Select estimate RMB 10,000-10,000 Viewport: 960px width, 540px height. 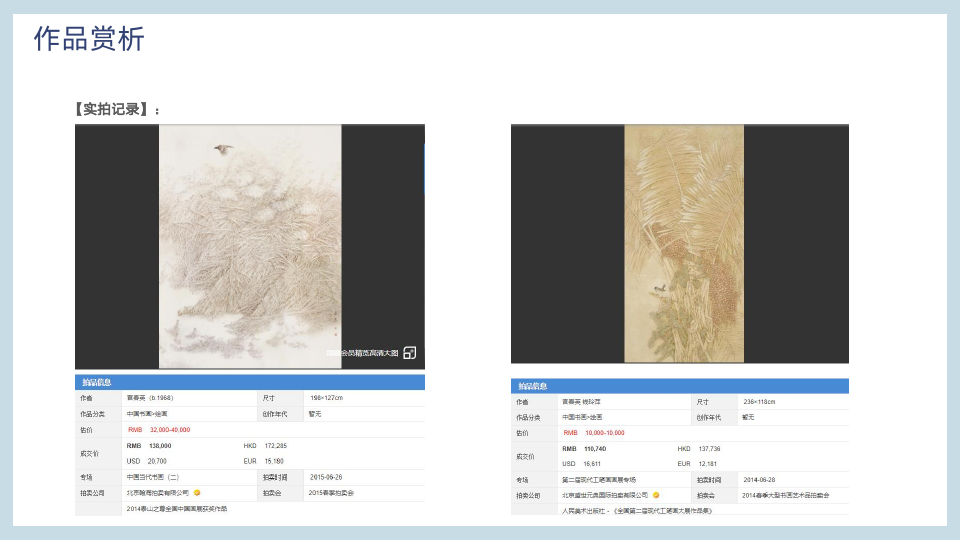[x=594, y=433]
